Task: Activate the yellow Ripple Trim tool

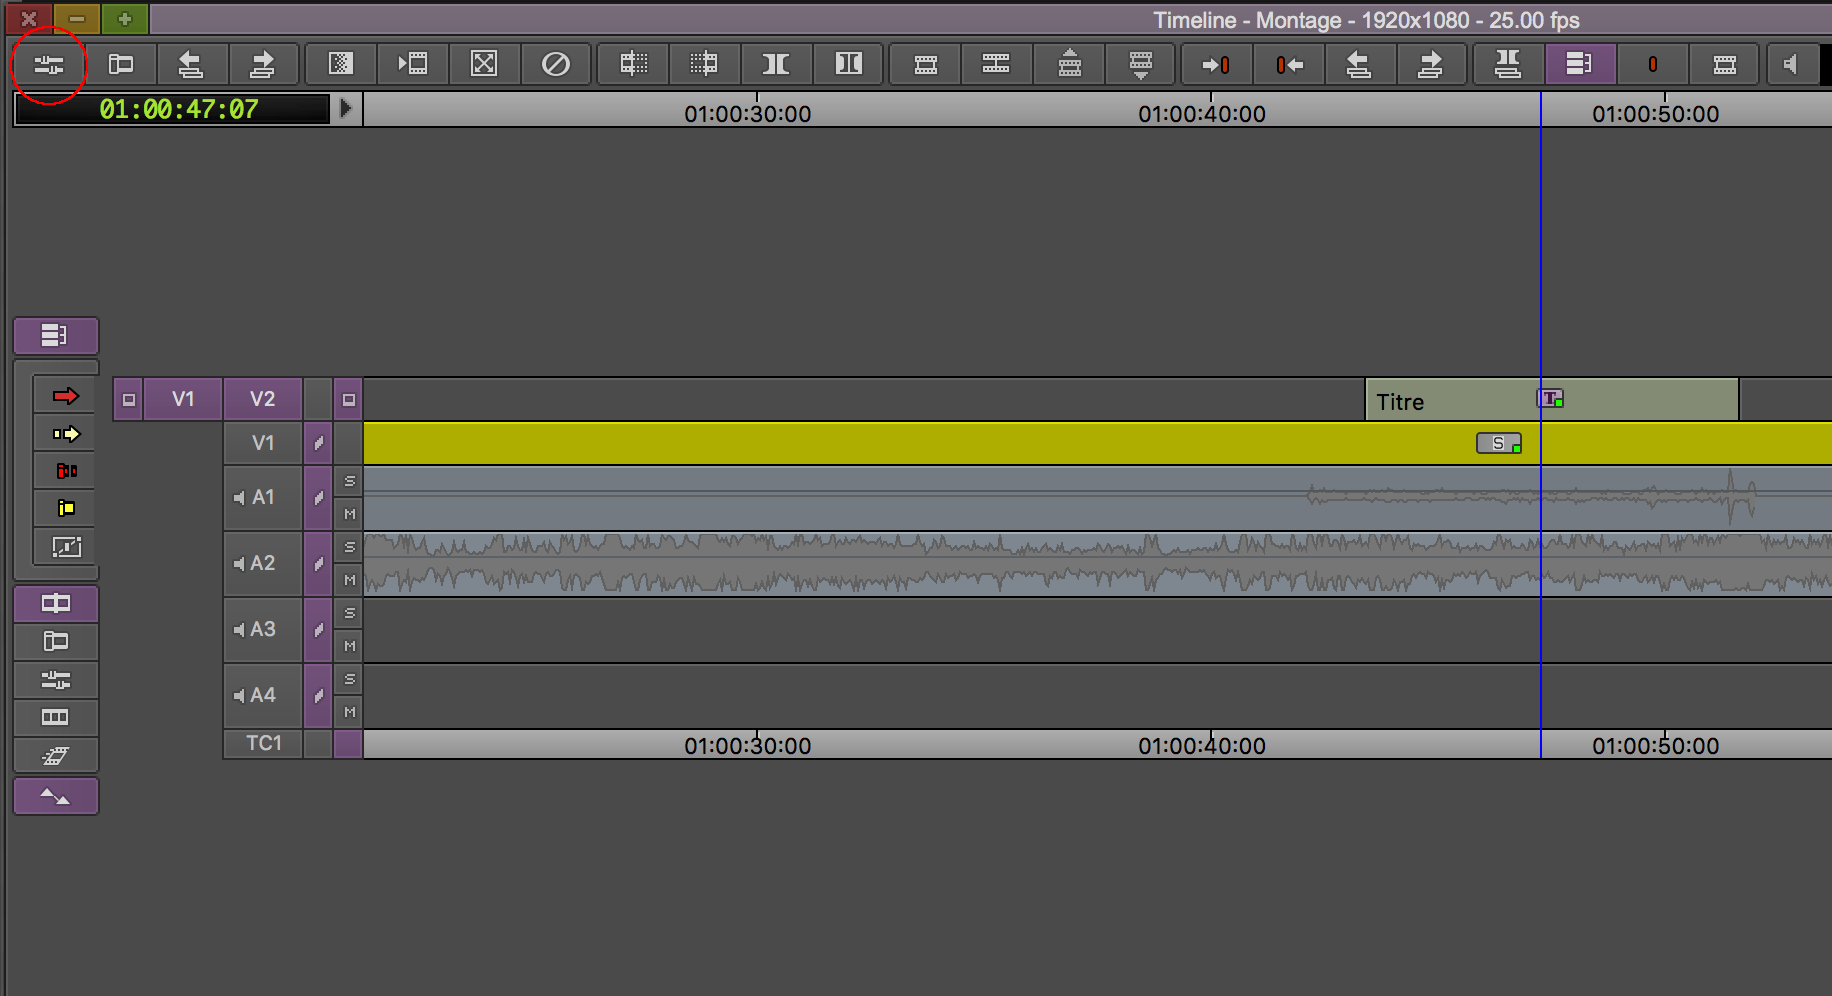Action: (x=66, y=508)
